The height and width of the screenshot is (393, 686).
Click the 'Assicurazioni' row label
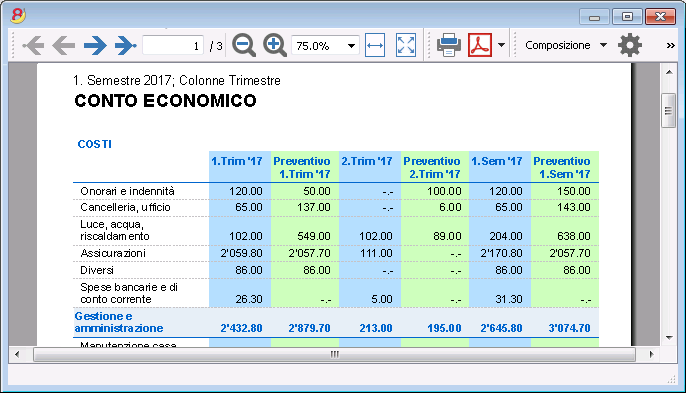[x=113, y=253]
